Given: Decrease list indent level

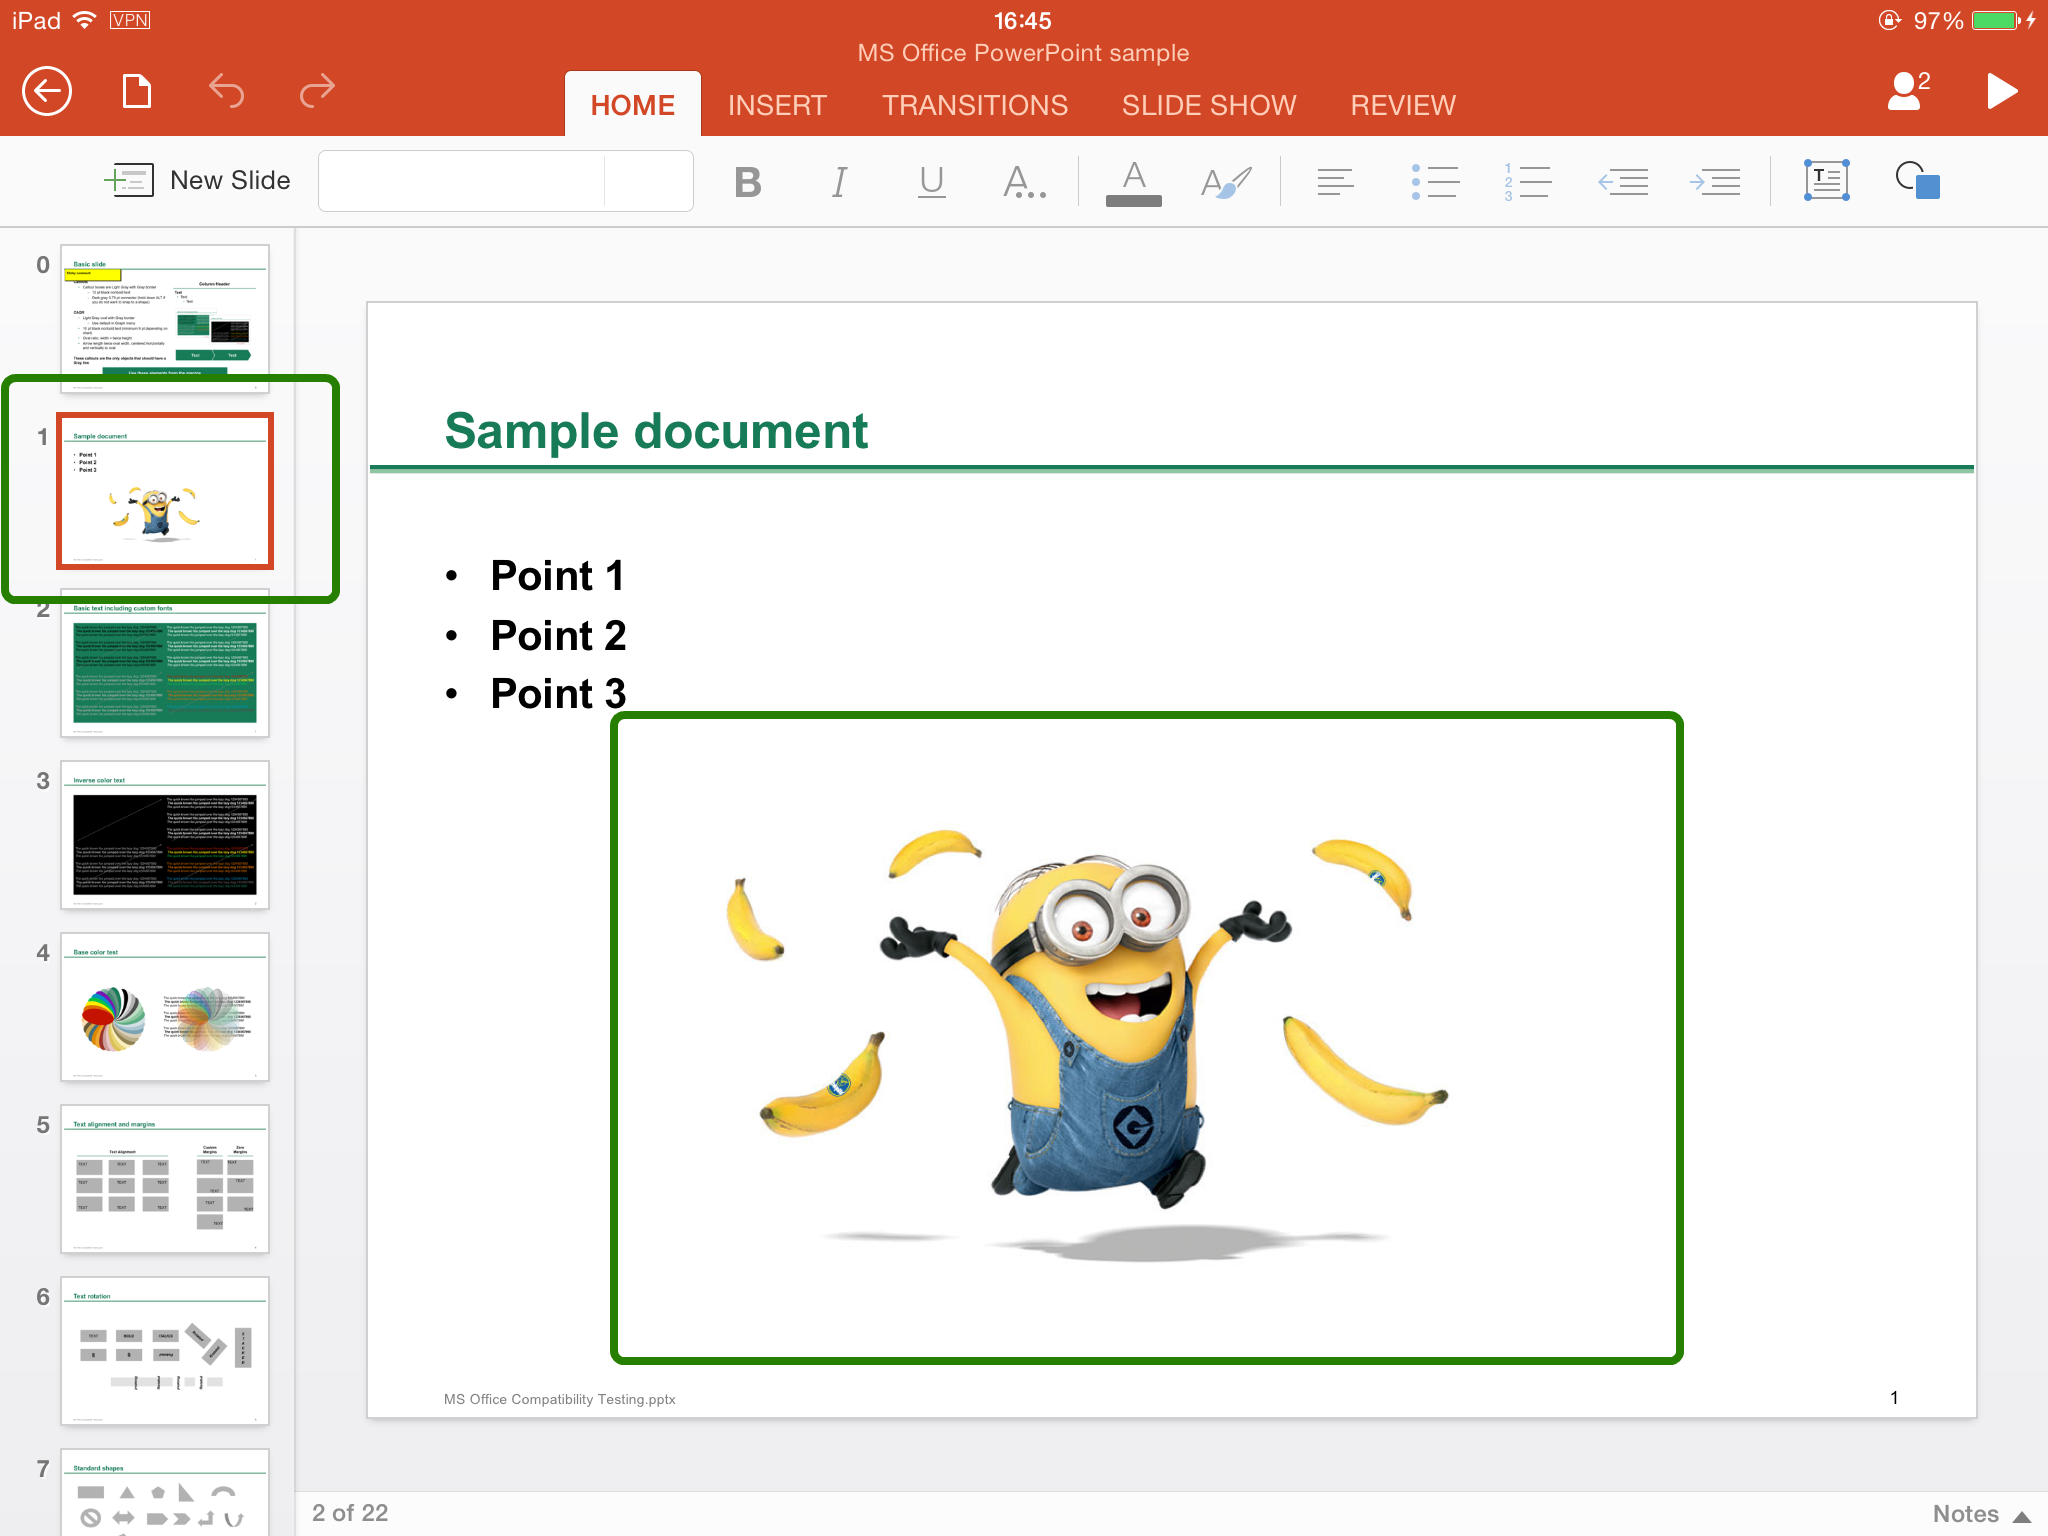Looking at the screenshot, I should (1623, 182).
